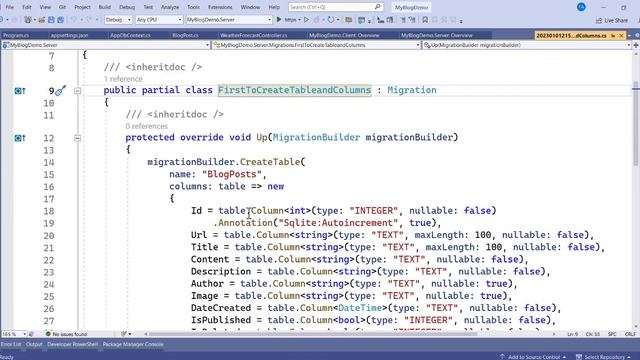Open the Git menu

pyautogui.click(x=62, y=7)
